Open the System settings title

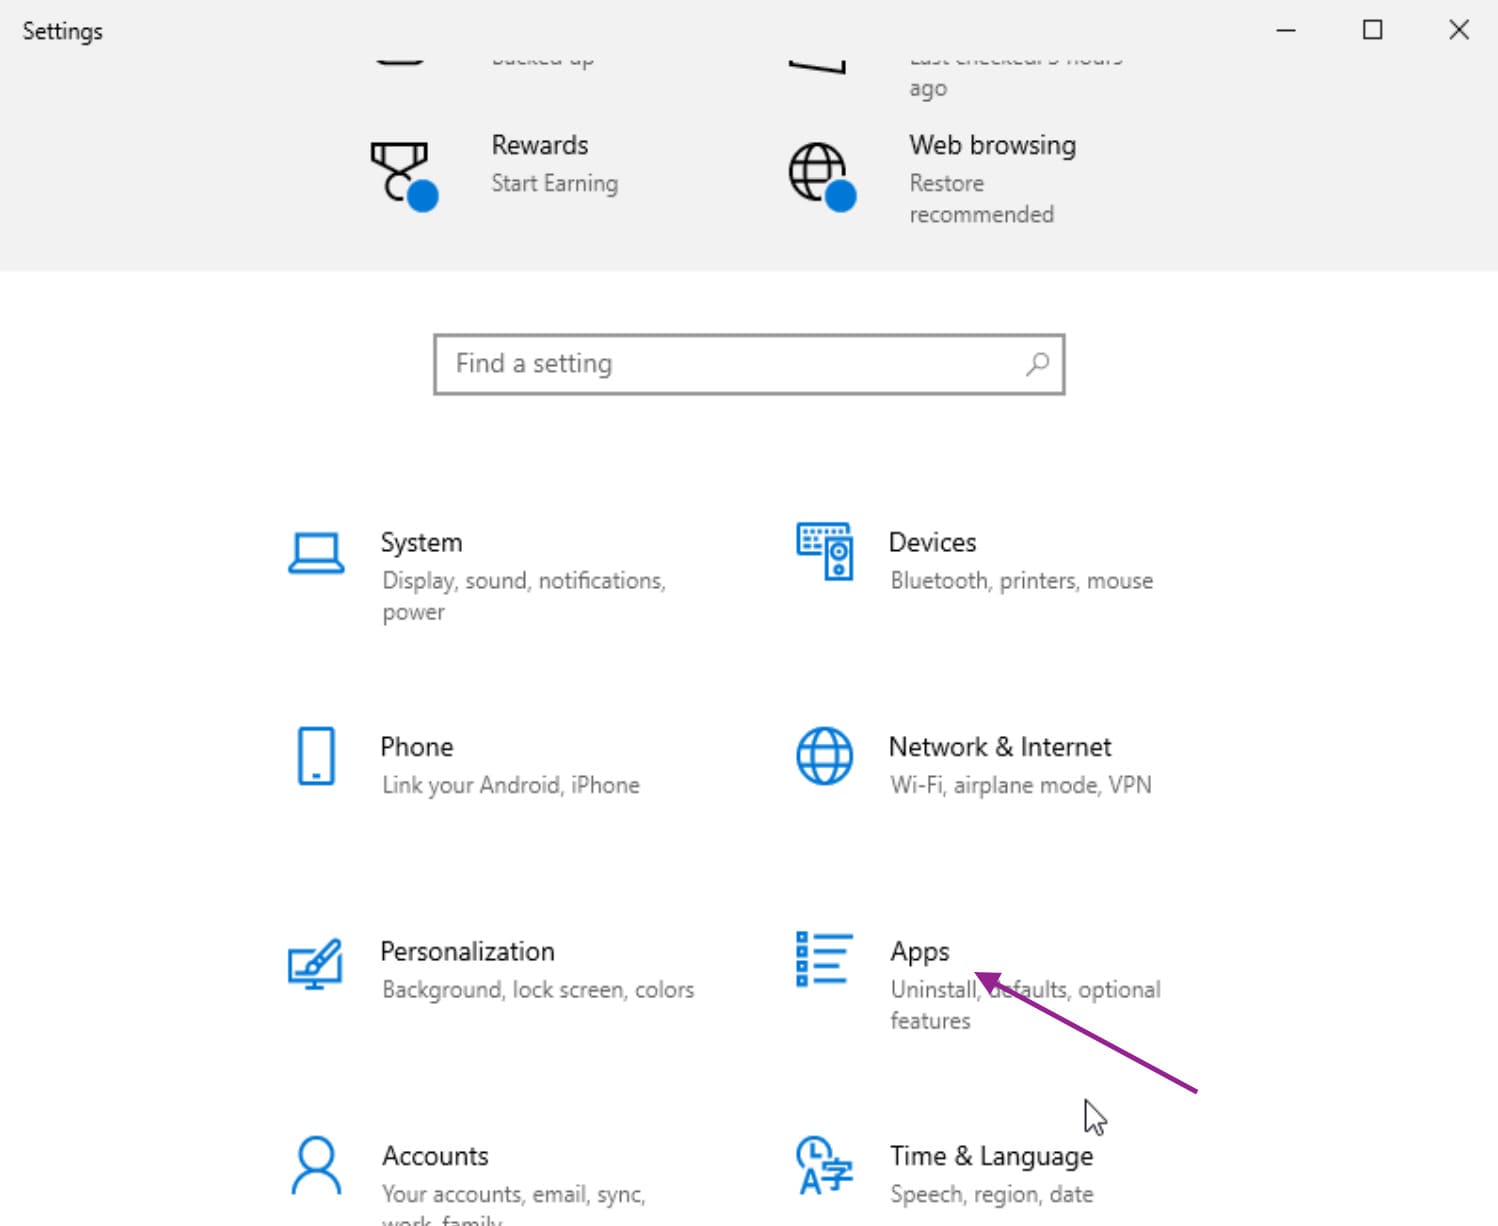(421, 543)
